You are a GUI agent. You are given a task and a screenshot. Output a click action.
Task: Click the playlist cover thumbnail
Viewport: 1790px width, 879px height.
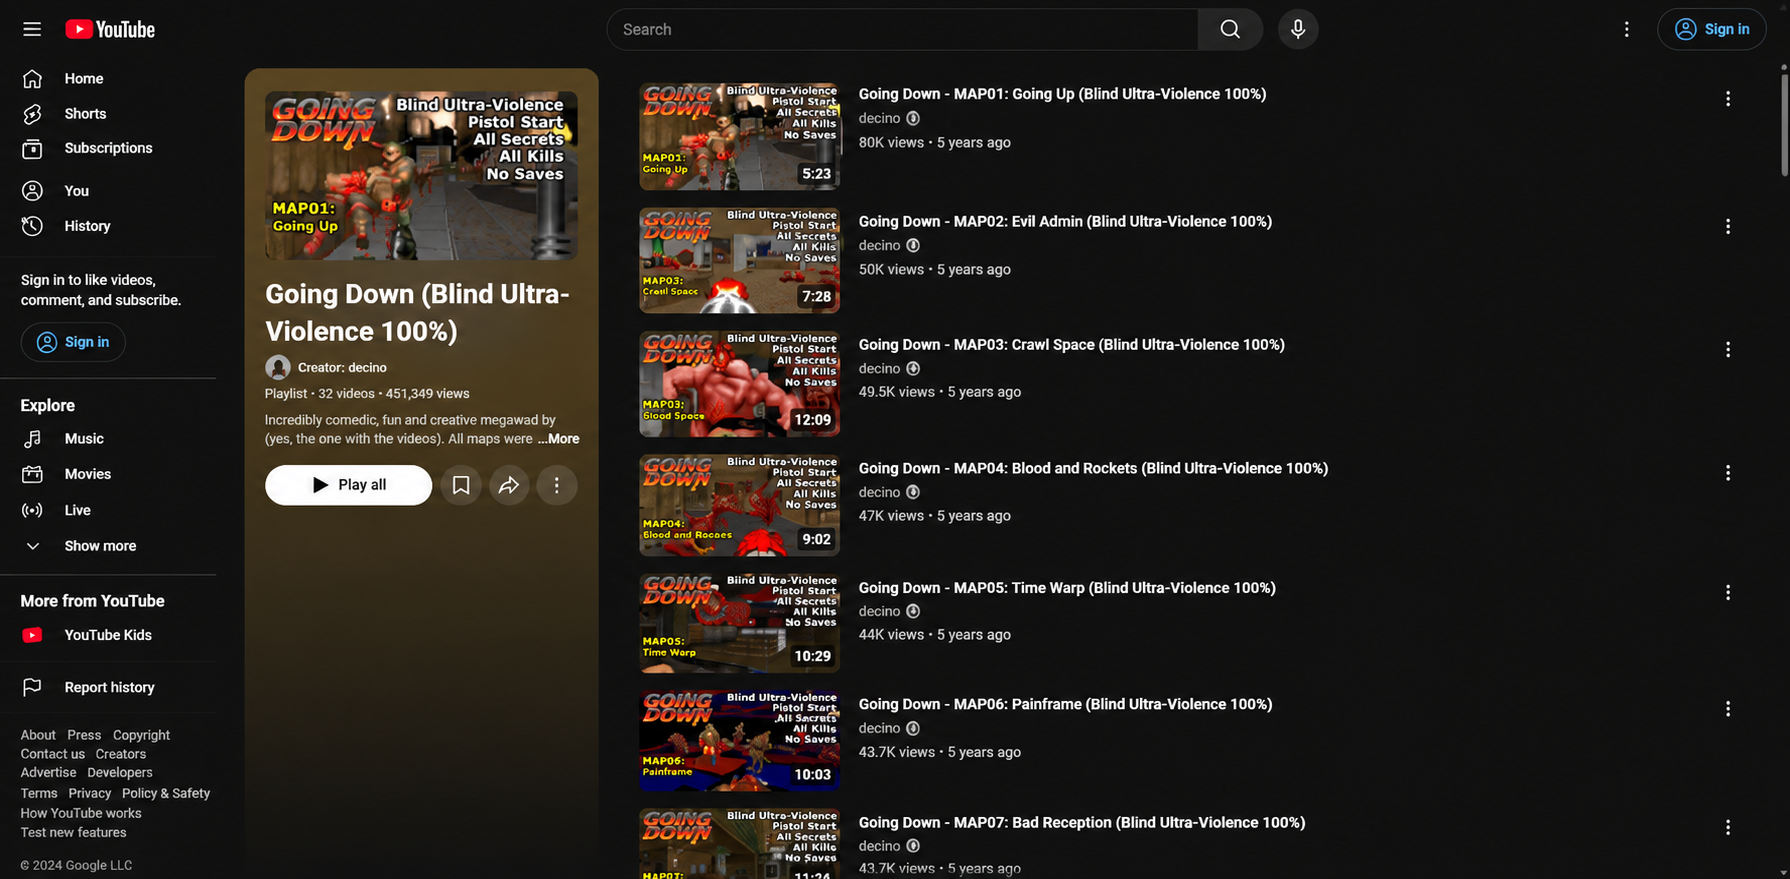coord(421,176)
